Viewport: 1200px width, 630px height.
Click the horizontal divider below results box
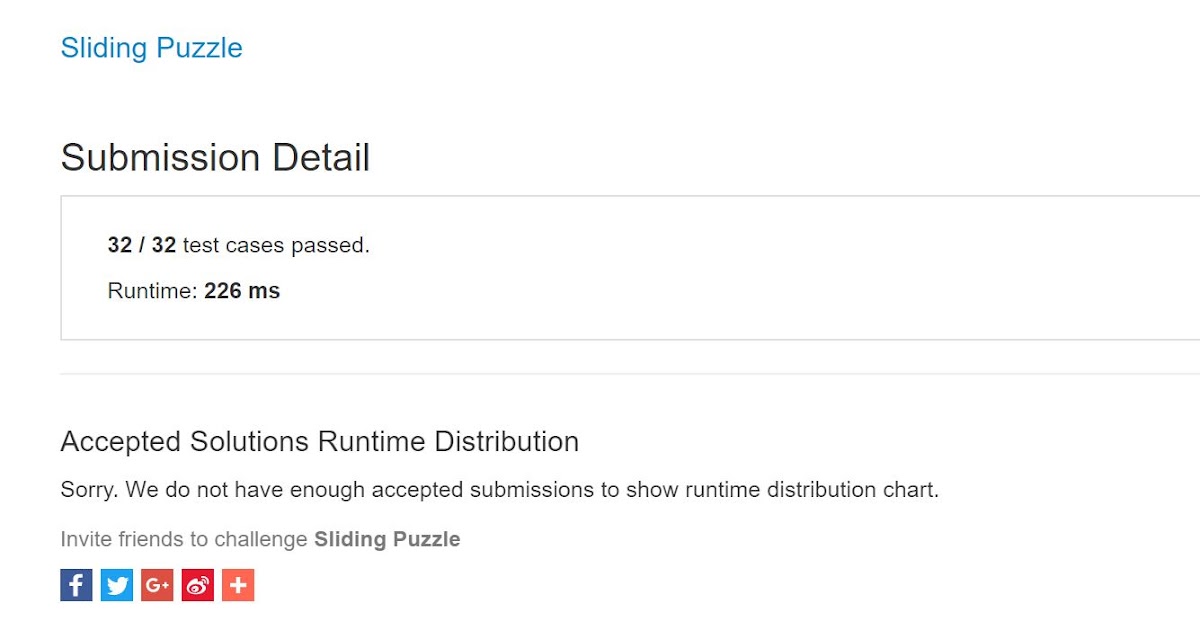(600, 374)
